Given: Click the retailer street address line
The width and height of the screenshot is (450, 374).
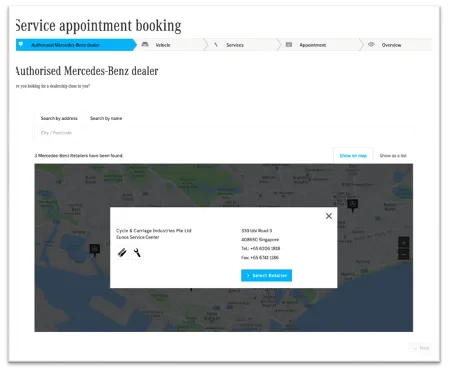Looking at the screenshot, I should click(x=256, y=231).
